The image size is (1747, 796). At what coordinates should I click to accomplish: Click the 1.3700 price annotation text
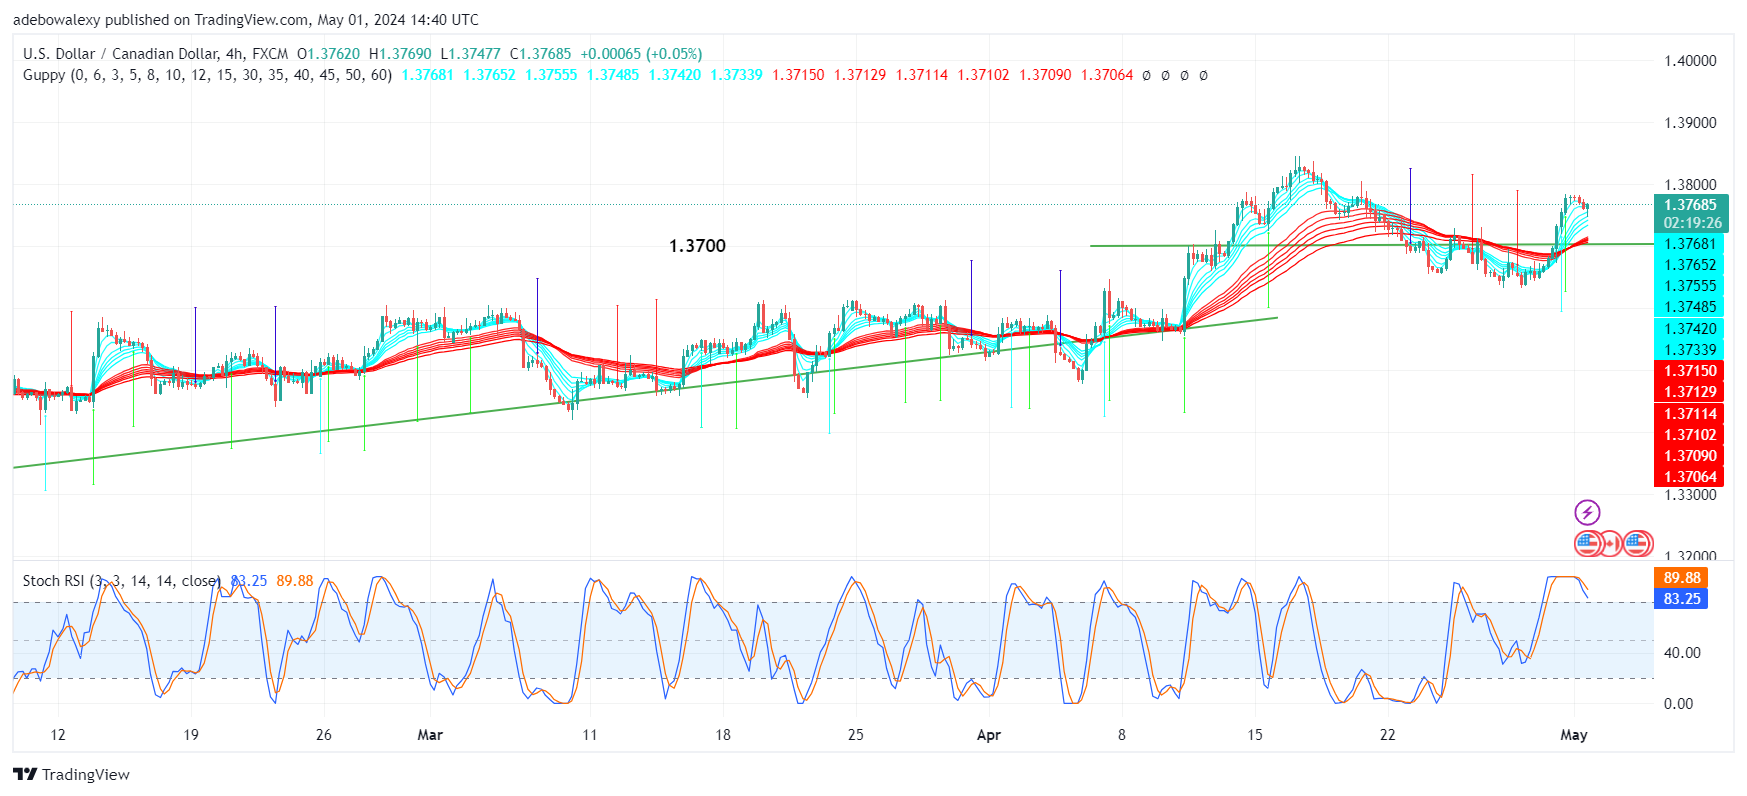pos(697,246)
